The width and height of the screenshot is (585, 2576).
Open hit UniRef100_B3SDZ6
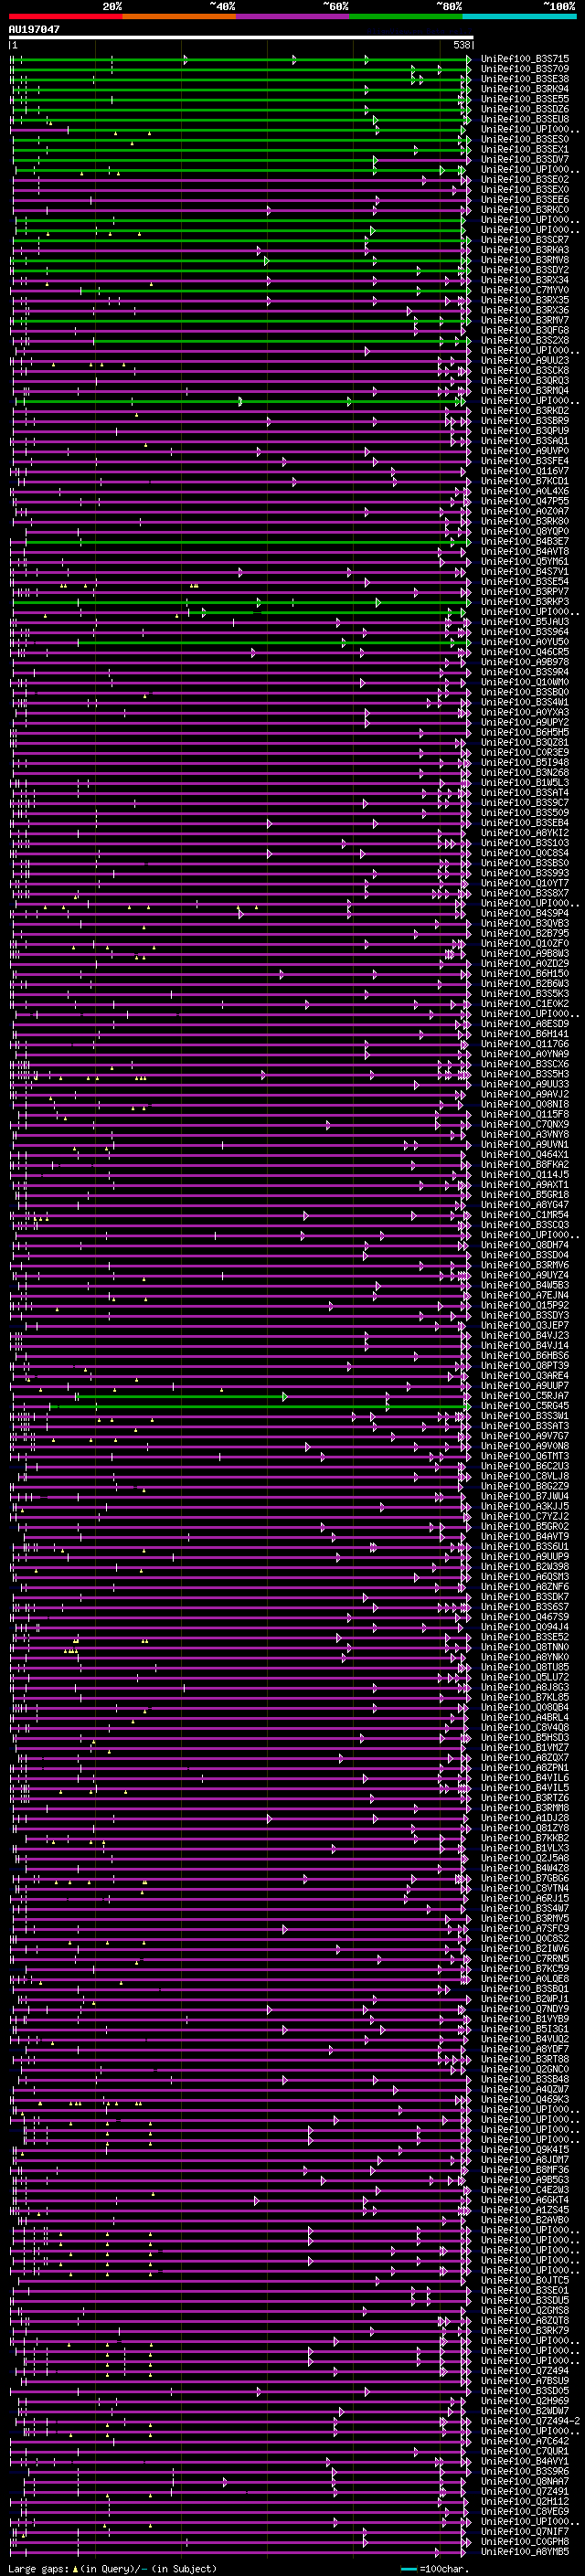[x=525, y=109]
